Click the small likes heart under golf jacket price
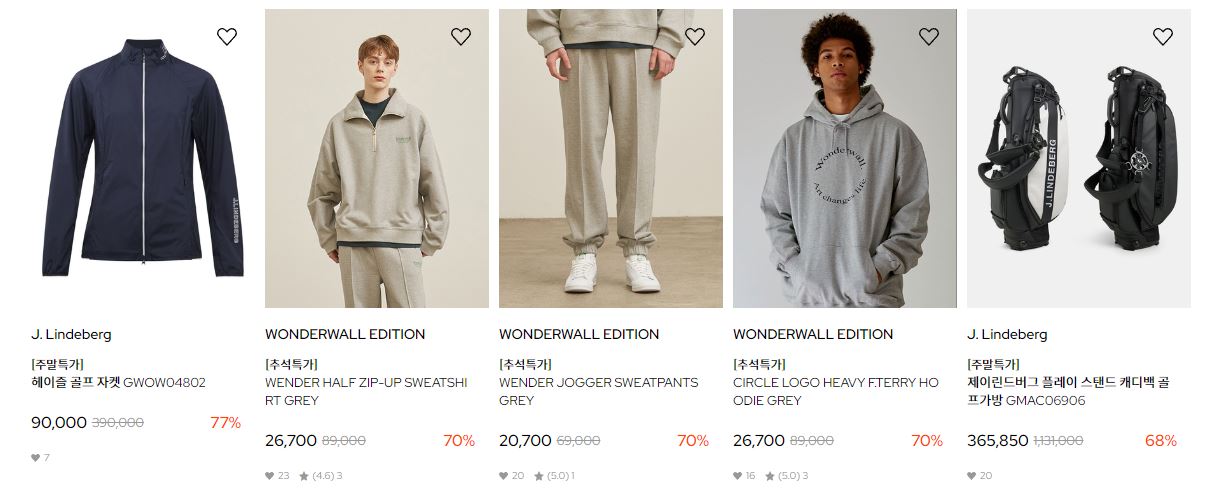 click(35, 458)
